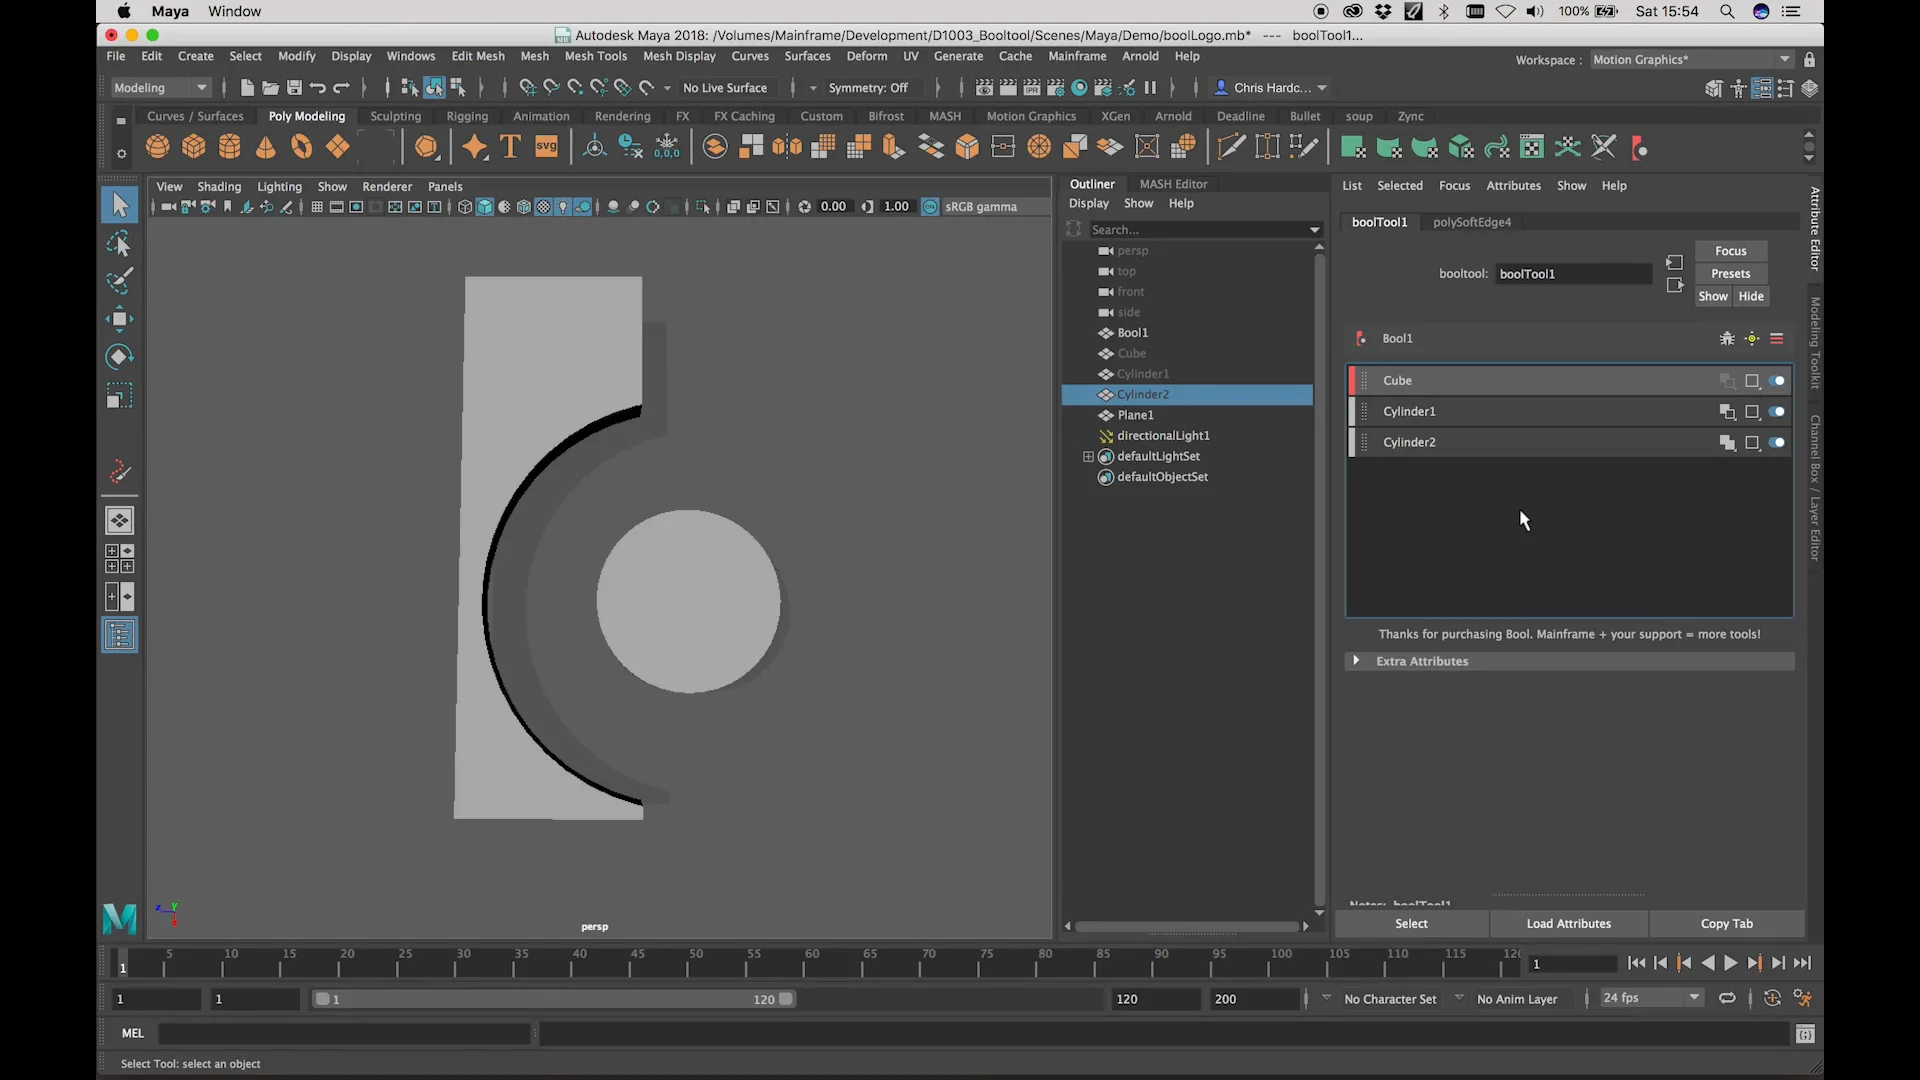Click the Presets button in Attribute Editor
The width and height of the screenshot is (1920, 1080).
pyautogui.click(x=1730, y=273)
